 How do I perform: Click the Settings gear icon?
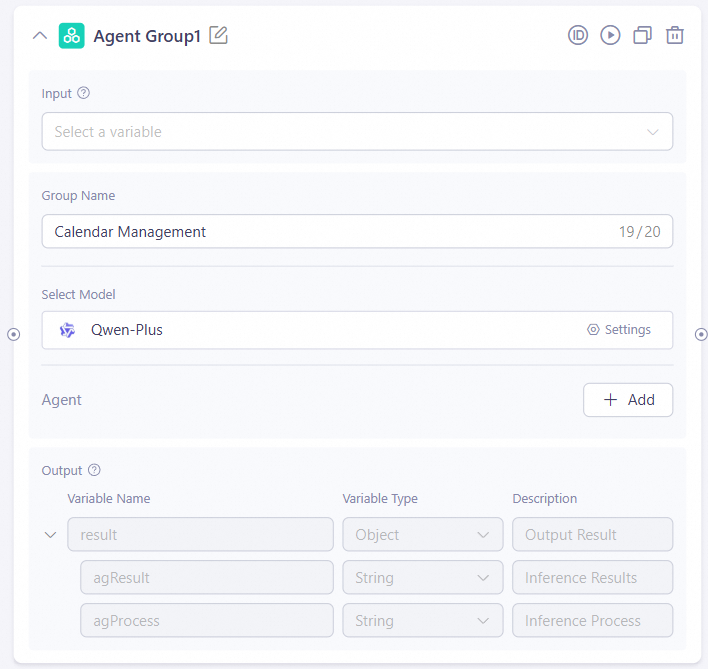click(593, 330)
